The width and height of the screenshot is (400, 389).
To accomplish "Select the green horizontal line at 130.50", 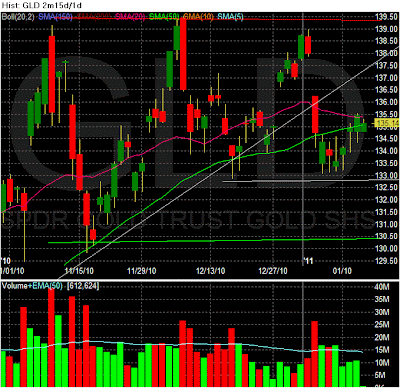I will (x=215, y=240).
